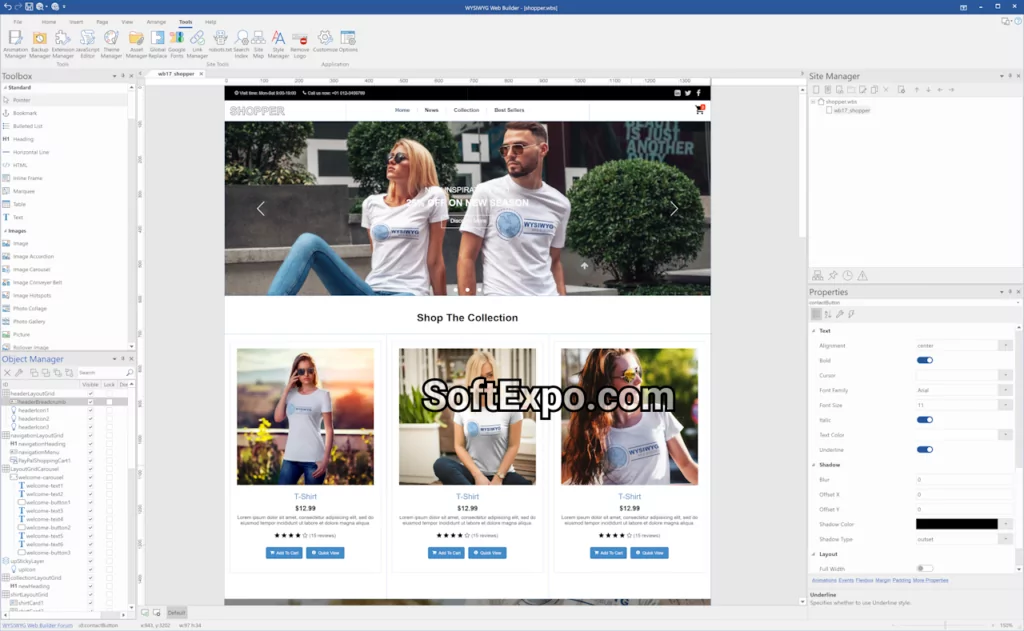Switch to the Home ribbon tab

48,20
